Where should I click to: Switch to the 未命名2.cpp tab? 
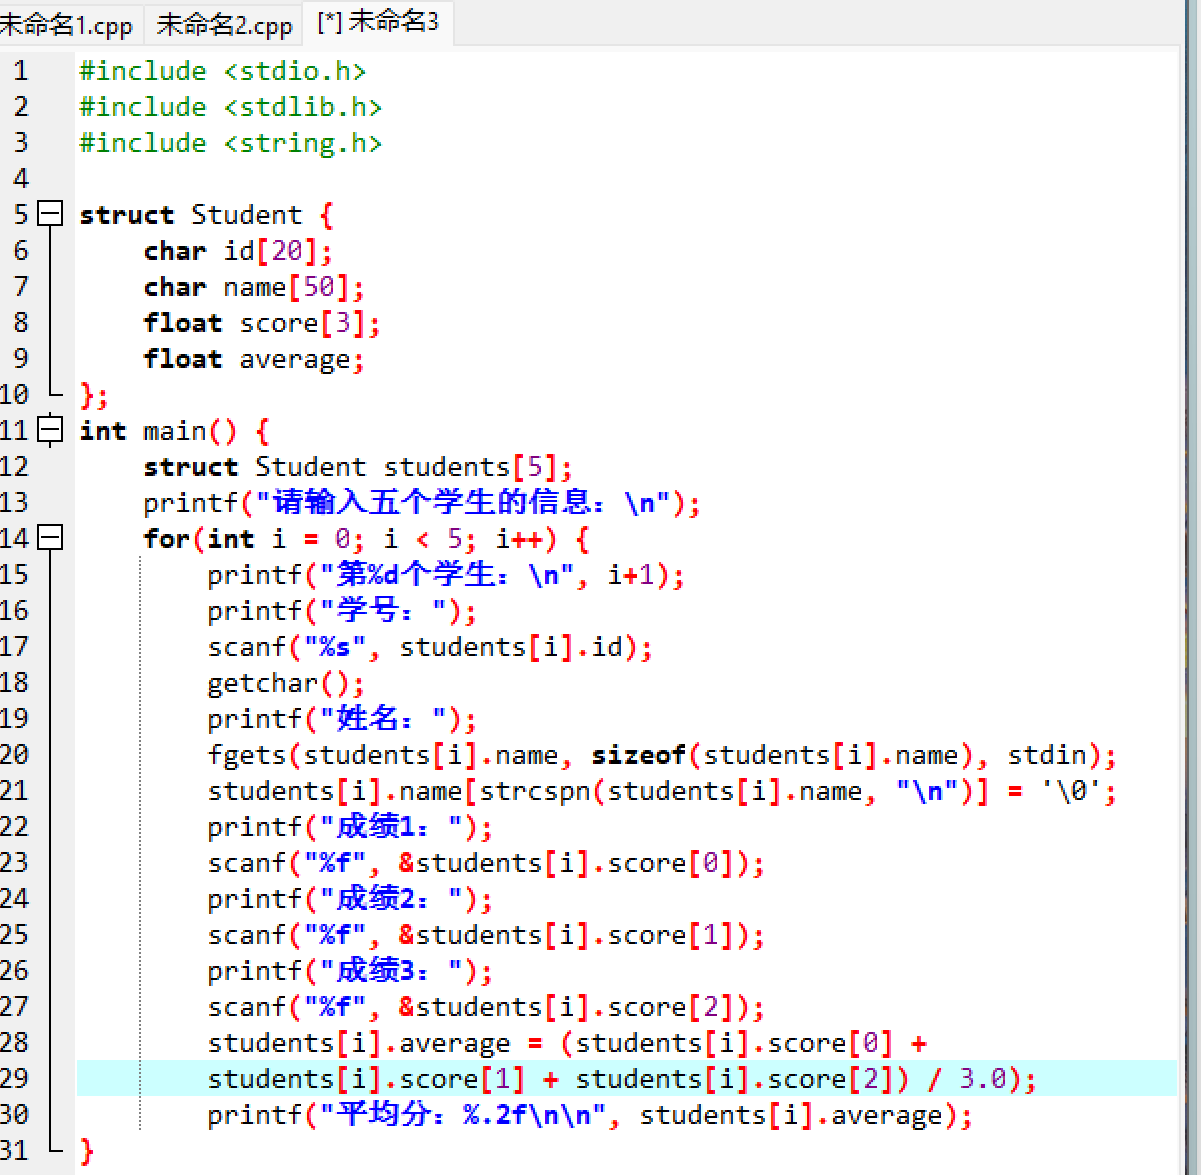click(224, 25)
